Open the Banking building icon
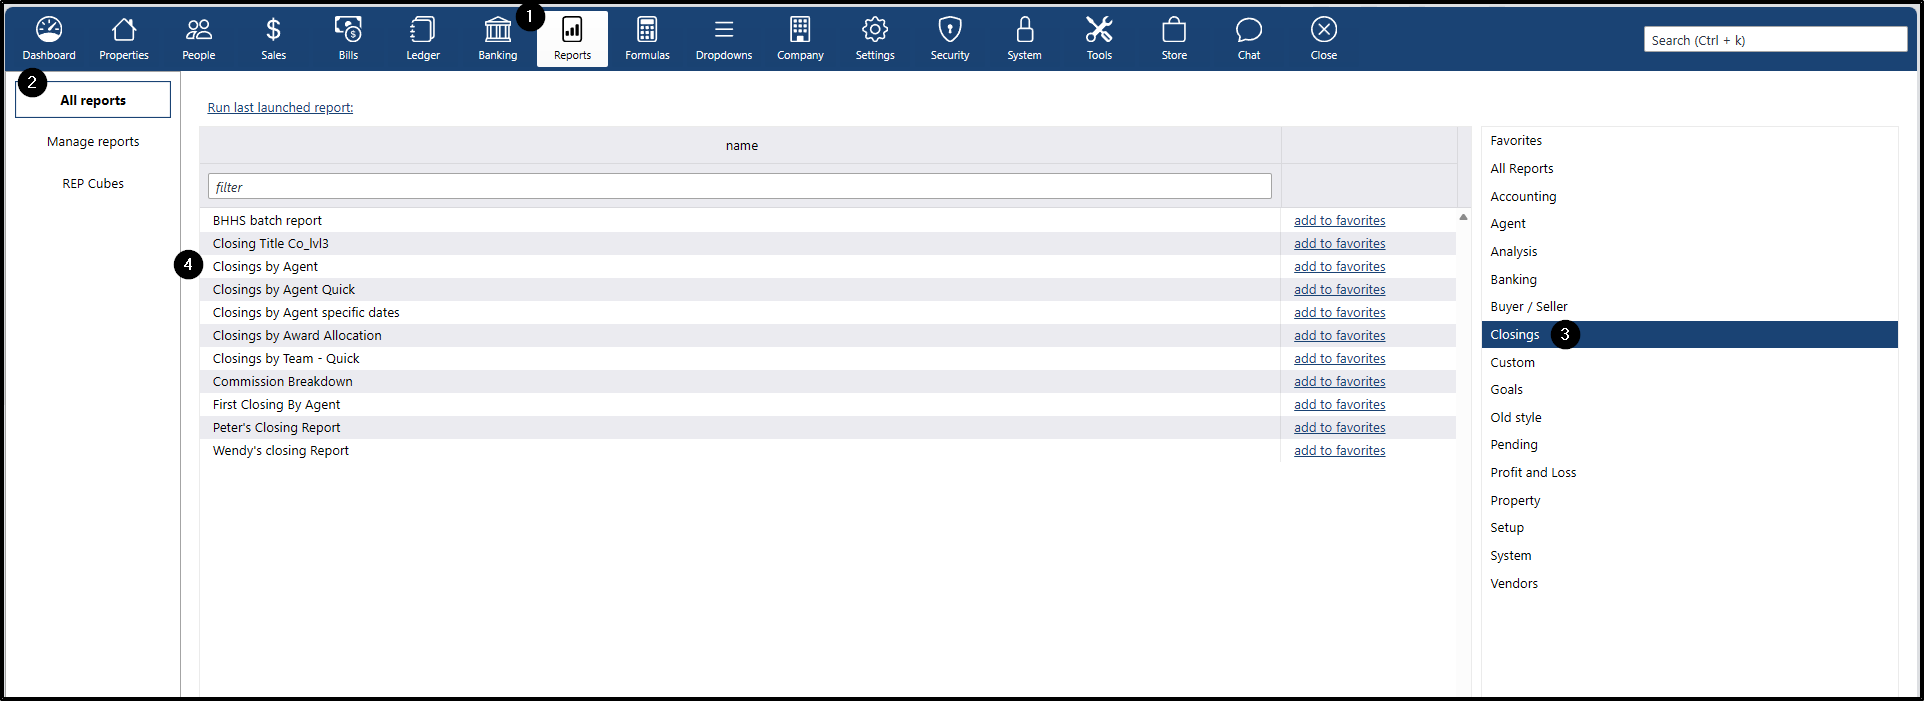Image resolution: width=1924 pixels, height=701 pixels. point(497,30)
